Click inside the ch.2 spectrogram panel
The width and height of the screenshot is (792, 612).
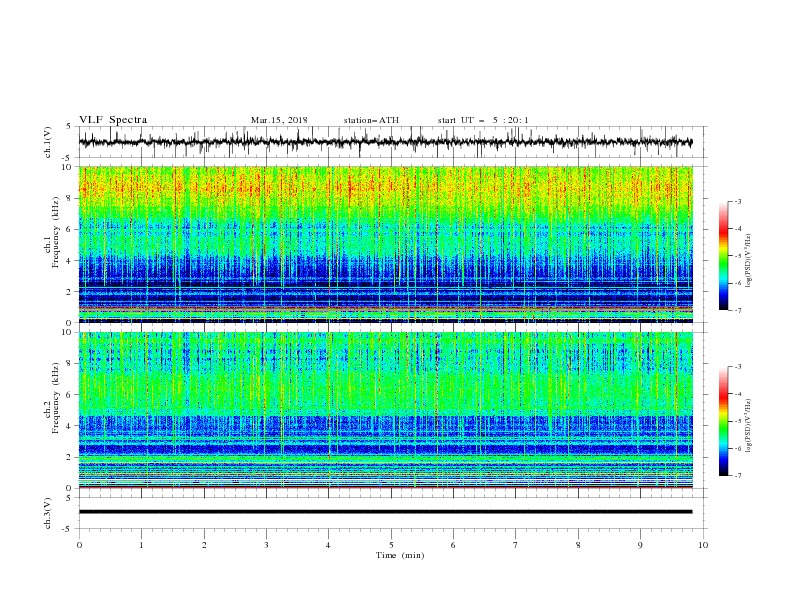coord(385,410)
